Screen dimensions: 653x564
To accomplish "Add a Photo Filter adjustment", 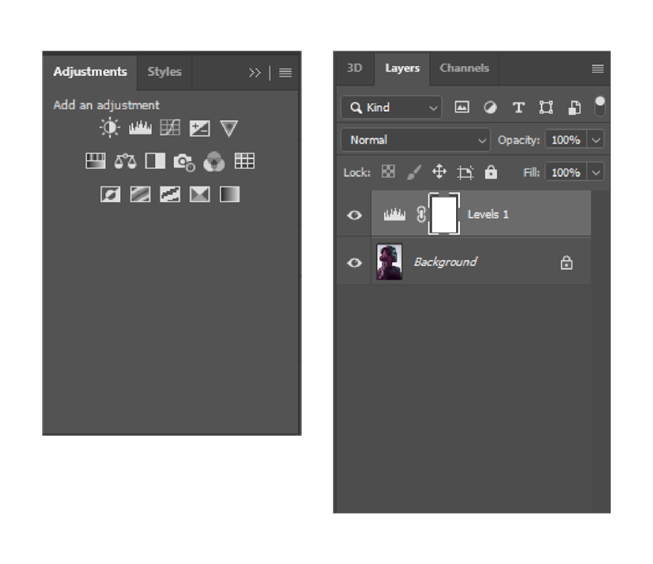I will pyautogui.click(x=184, y=162).
